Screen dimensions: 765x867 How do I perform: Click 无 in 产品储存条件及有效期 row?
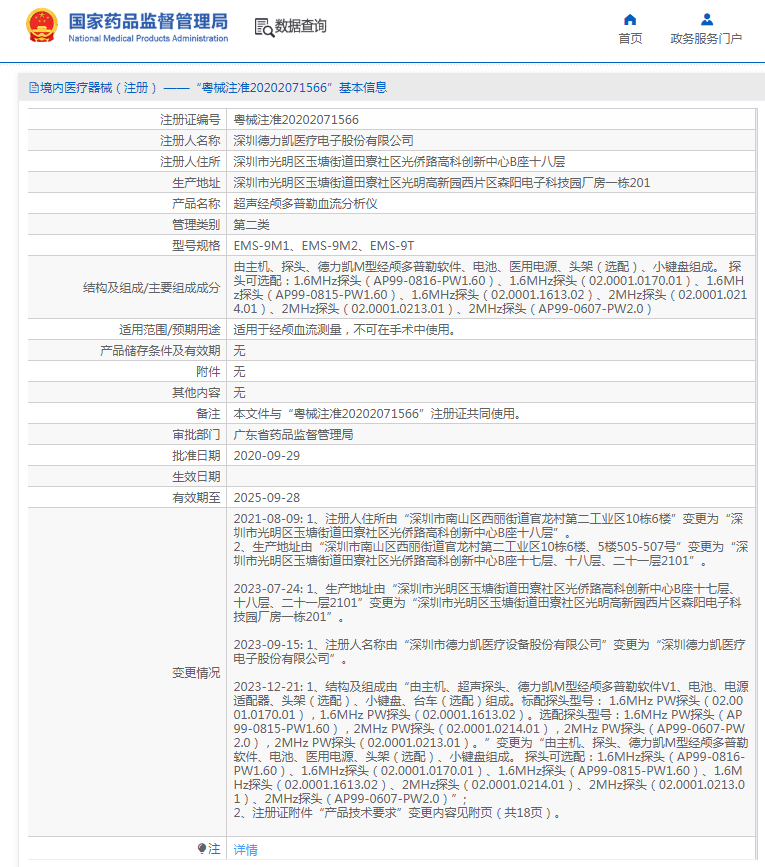coord(239,351)
